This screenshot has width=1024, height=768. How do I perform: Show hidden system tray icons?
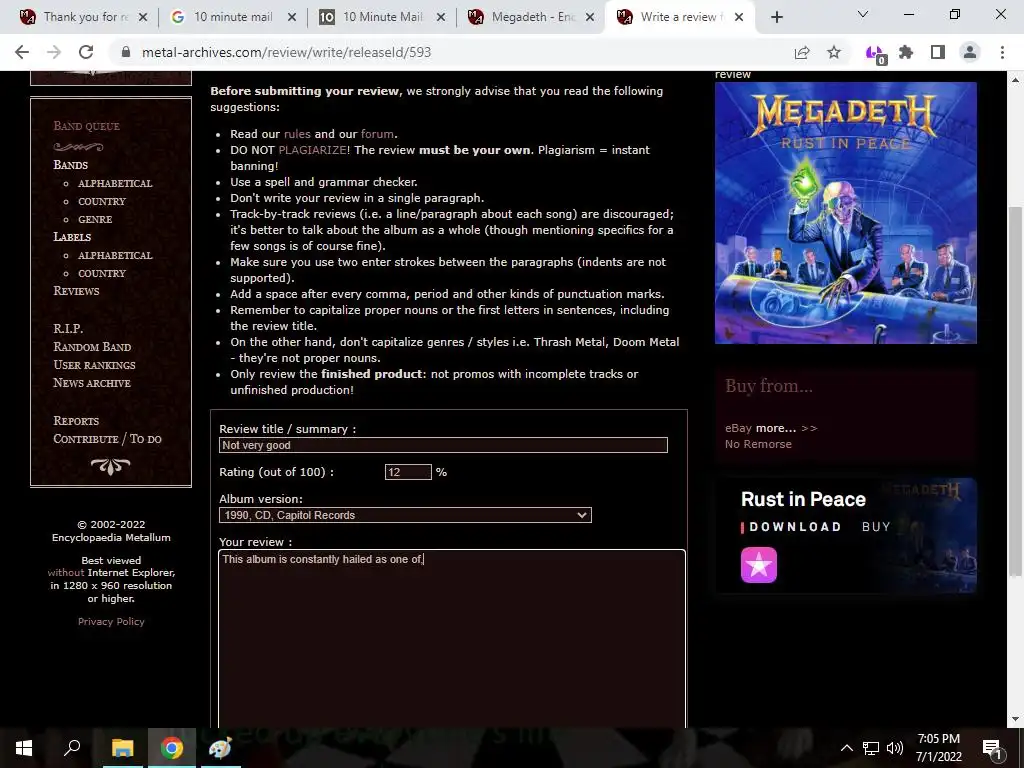pos(846,748)
